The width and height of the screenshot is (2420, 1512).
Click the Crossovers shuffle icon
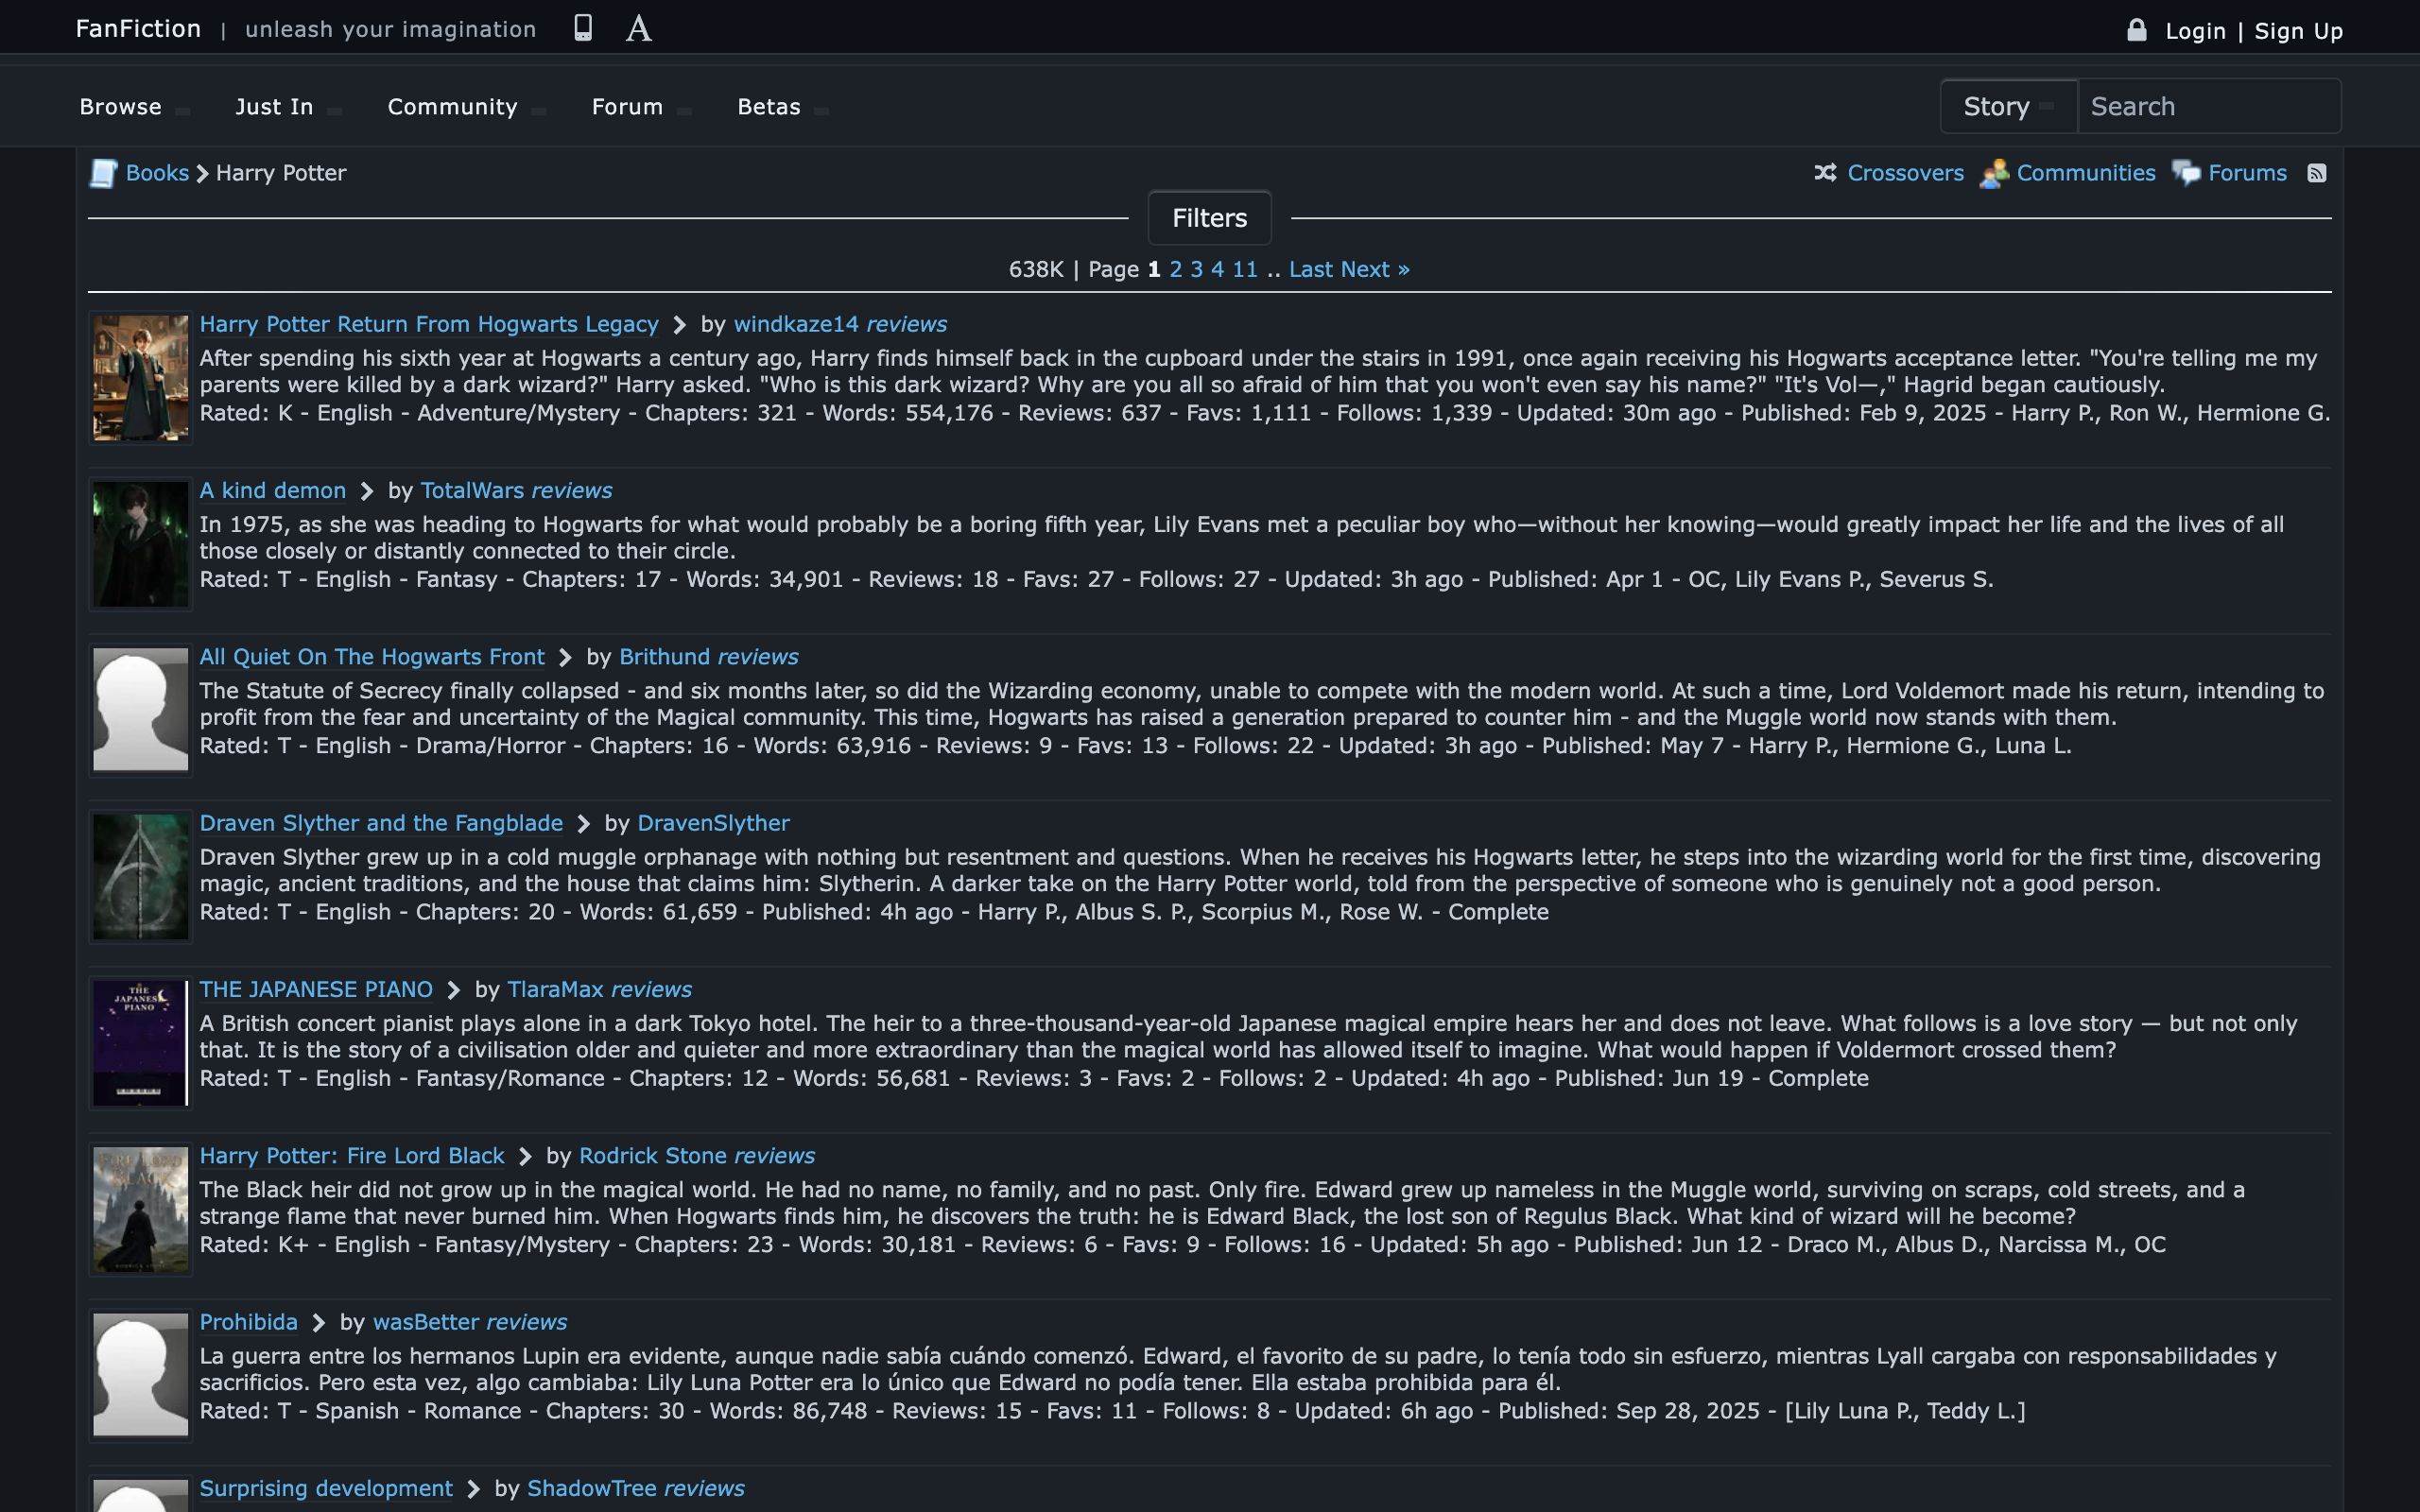tap(1825, 173)
